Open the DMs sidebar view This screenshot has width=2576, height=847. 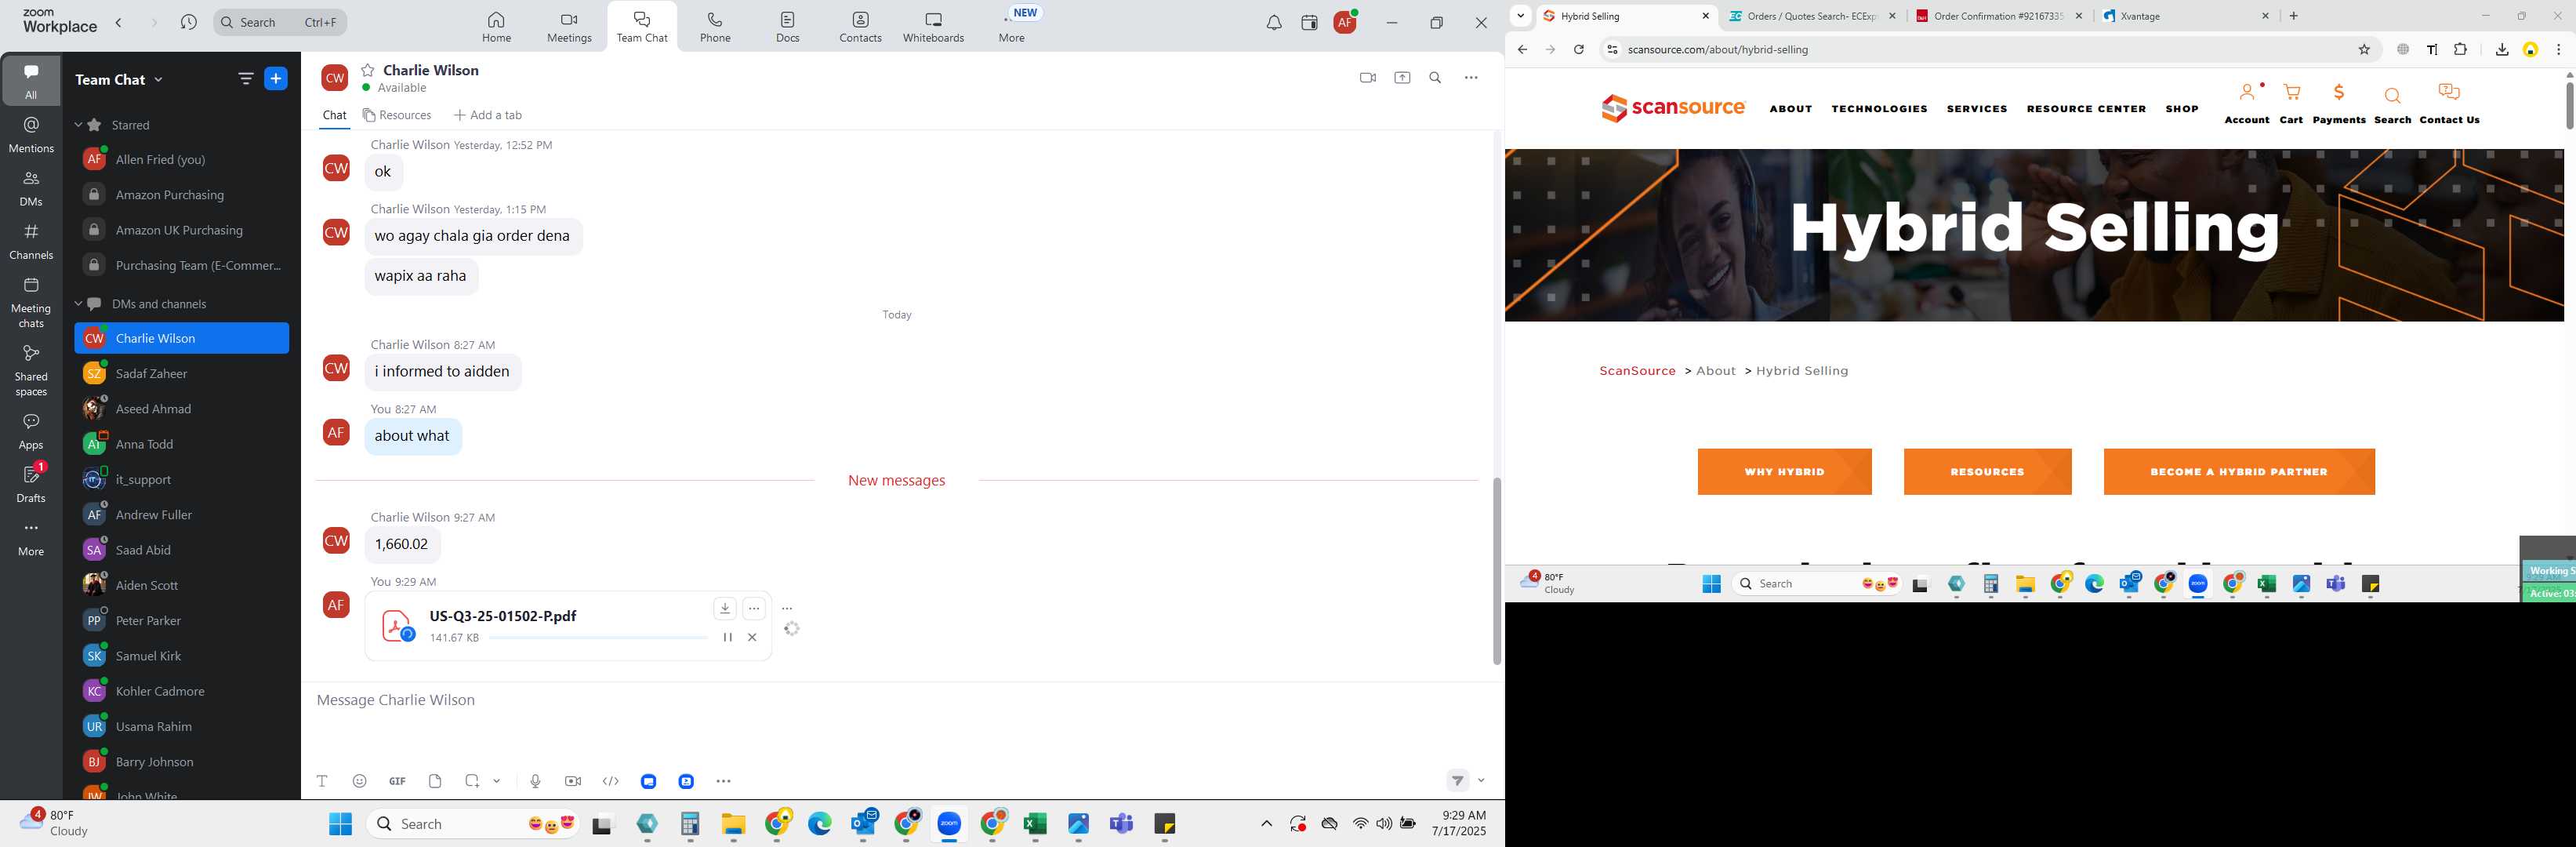click(x=31, y=188)
